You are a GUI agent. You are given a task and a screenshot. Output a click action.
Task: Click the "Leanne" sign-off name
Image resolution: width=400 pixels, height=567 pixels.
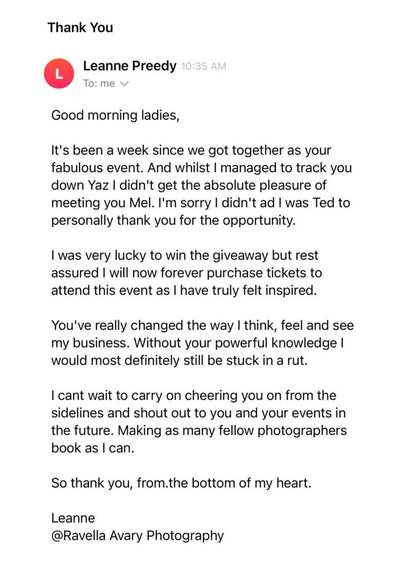click(73, 518)
